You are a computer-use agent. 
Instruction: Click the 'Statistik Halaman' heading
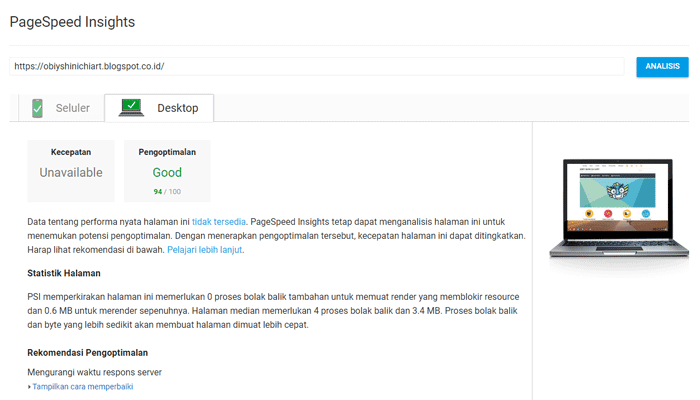[x=64, y=273]
